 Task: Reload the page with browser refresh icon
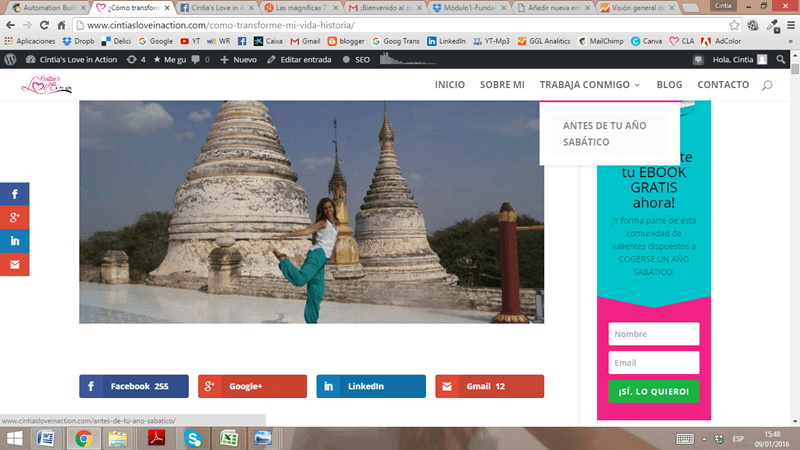tap(47, 25)
